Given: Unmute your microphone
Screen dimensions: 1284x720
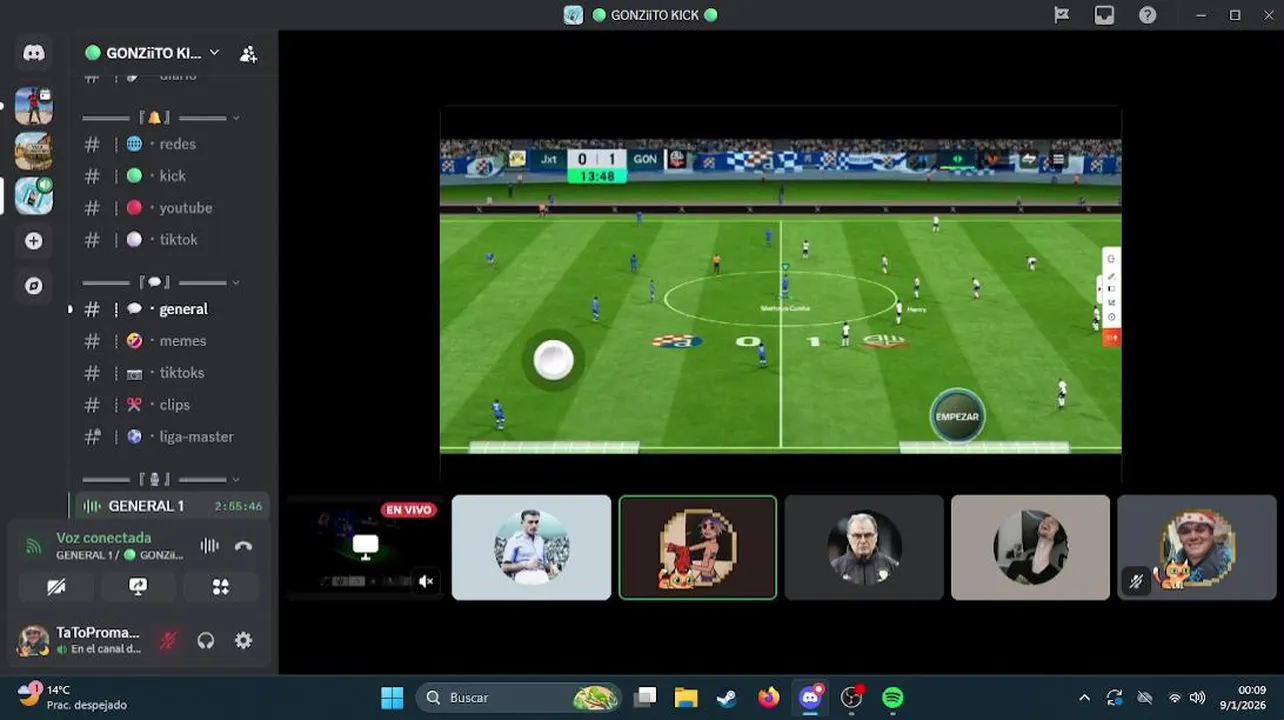Looking at the screenshot, I should pos(168,641).
